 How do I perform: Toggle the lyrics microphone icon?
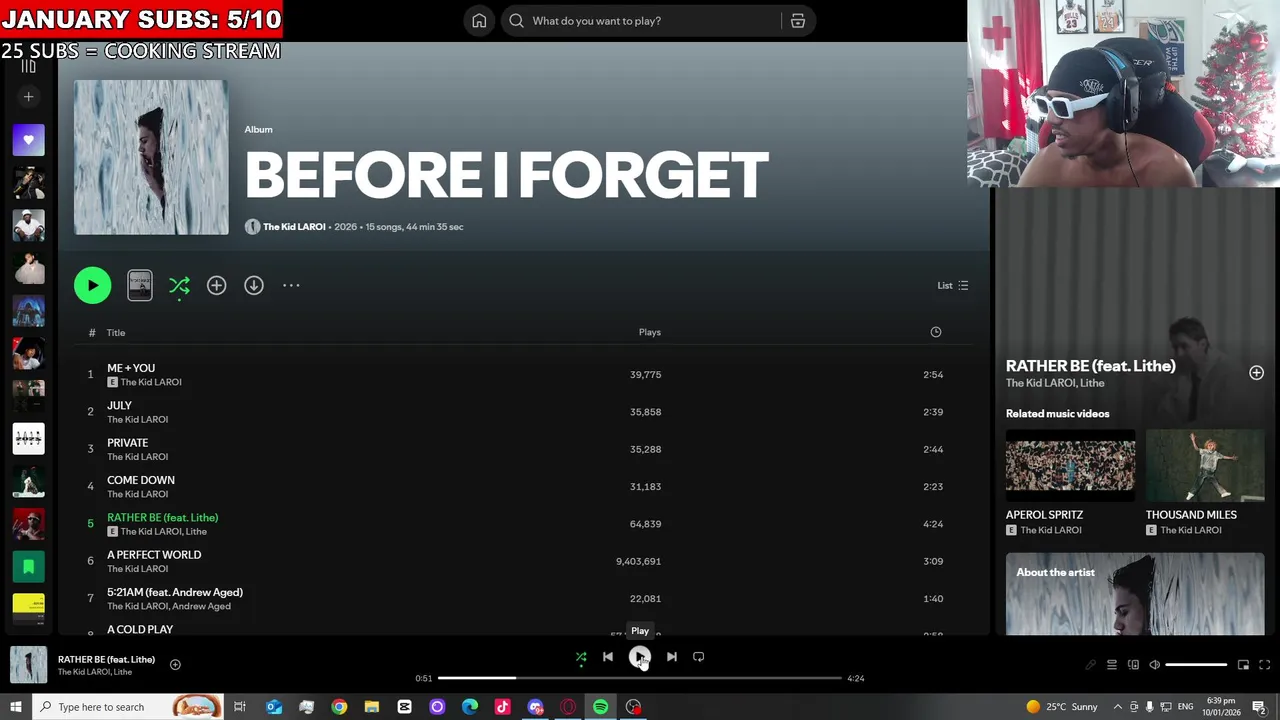(x=1090, y=665)
